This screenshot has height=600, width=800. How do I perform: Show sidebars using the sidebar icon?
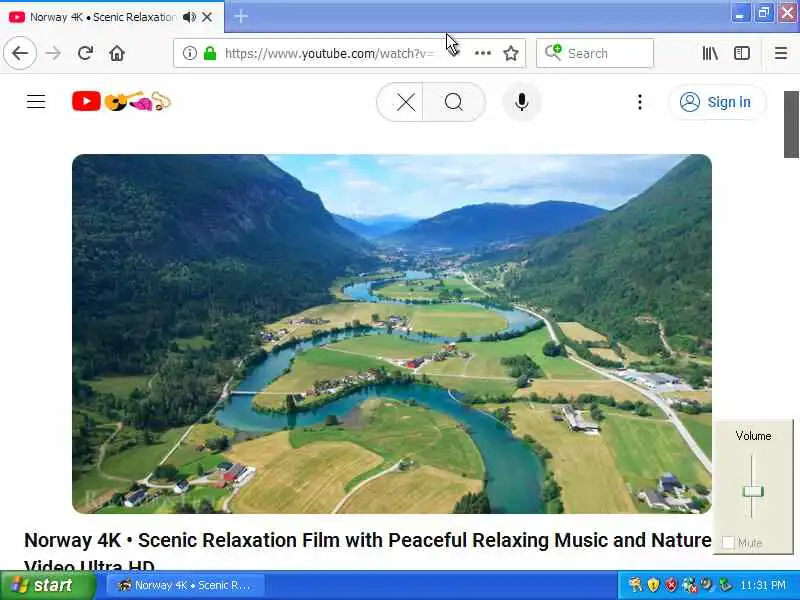click(x=742, y=53)
